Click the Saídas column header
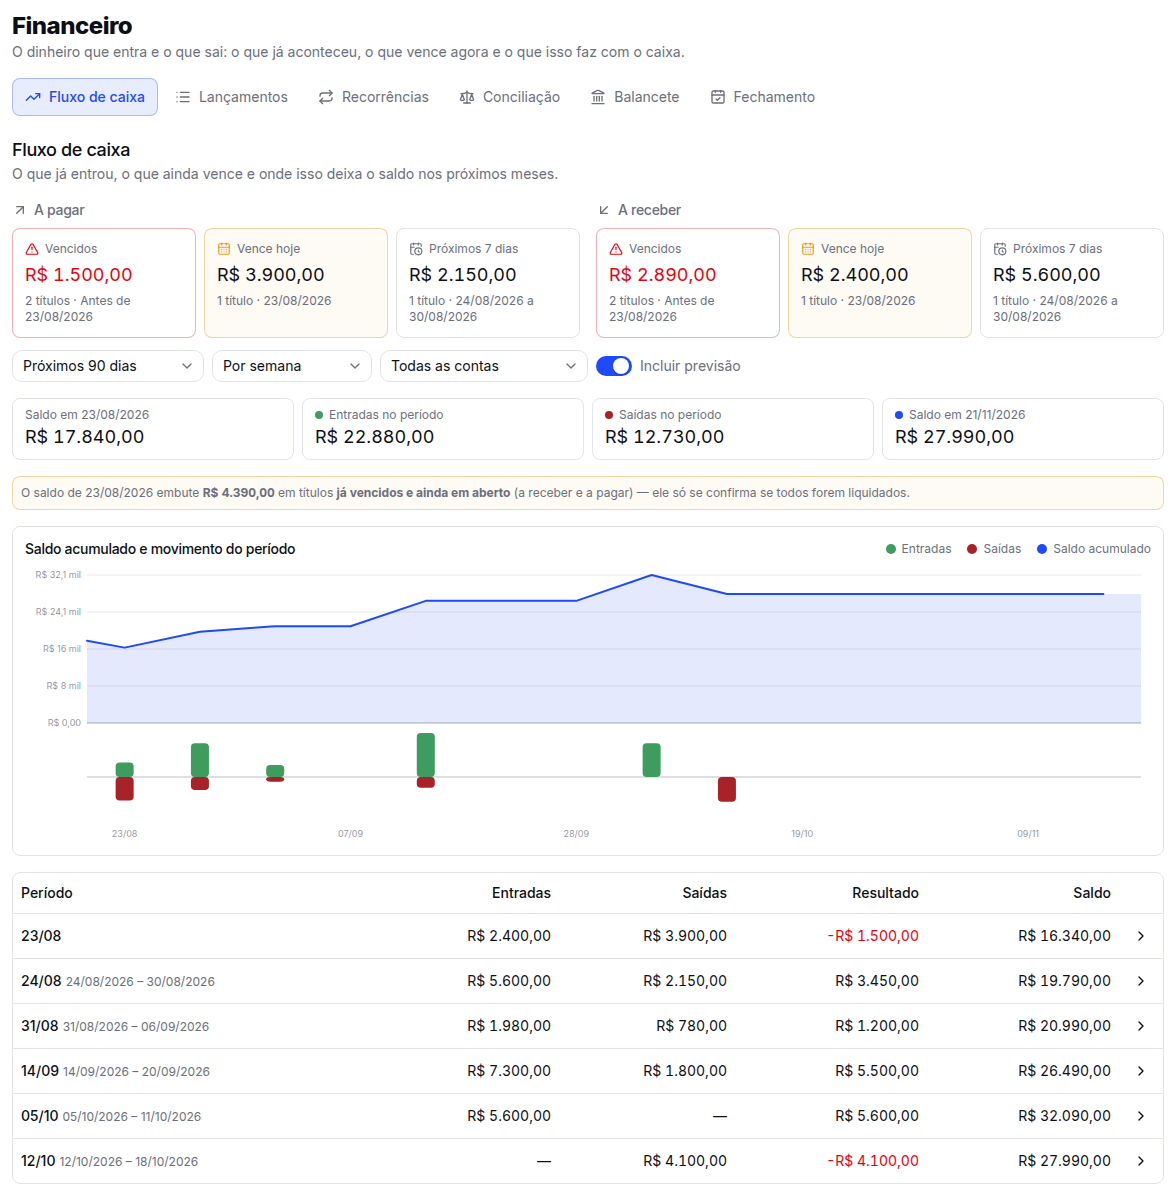 705,893
